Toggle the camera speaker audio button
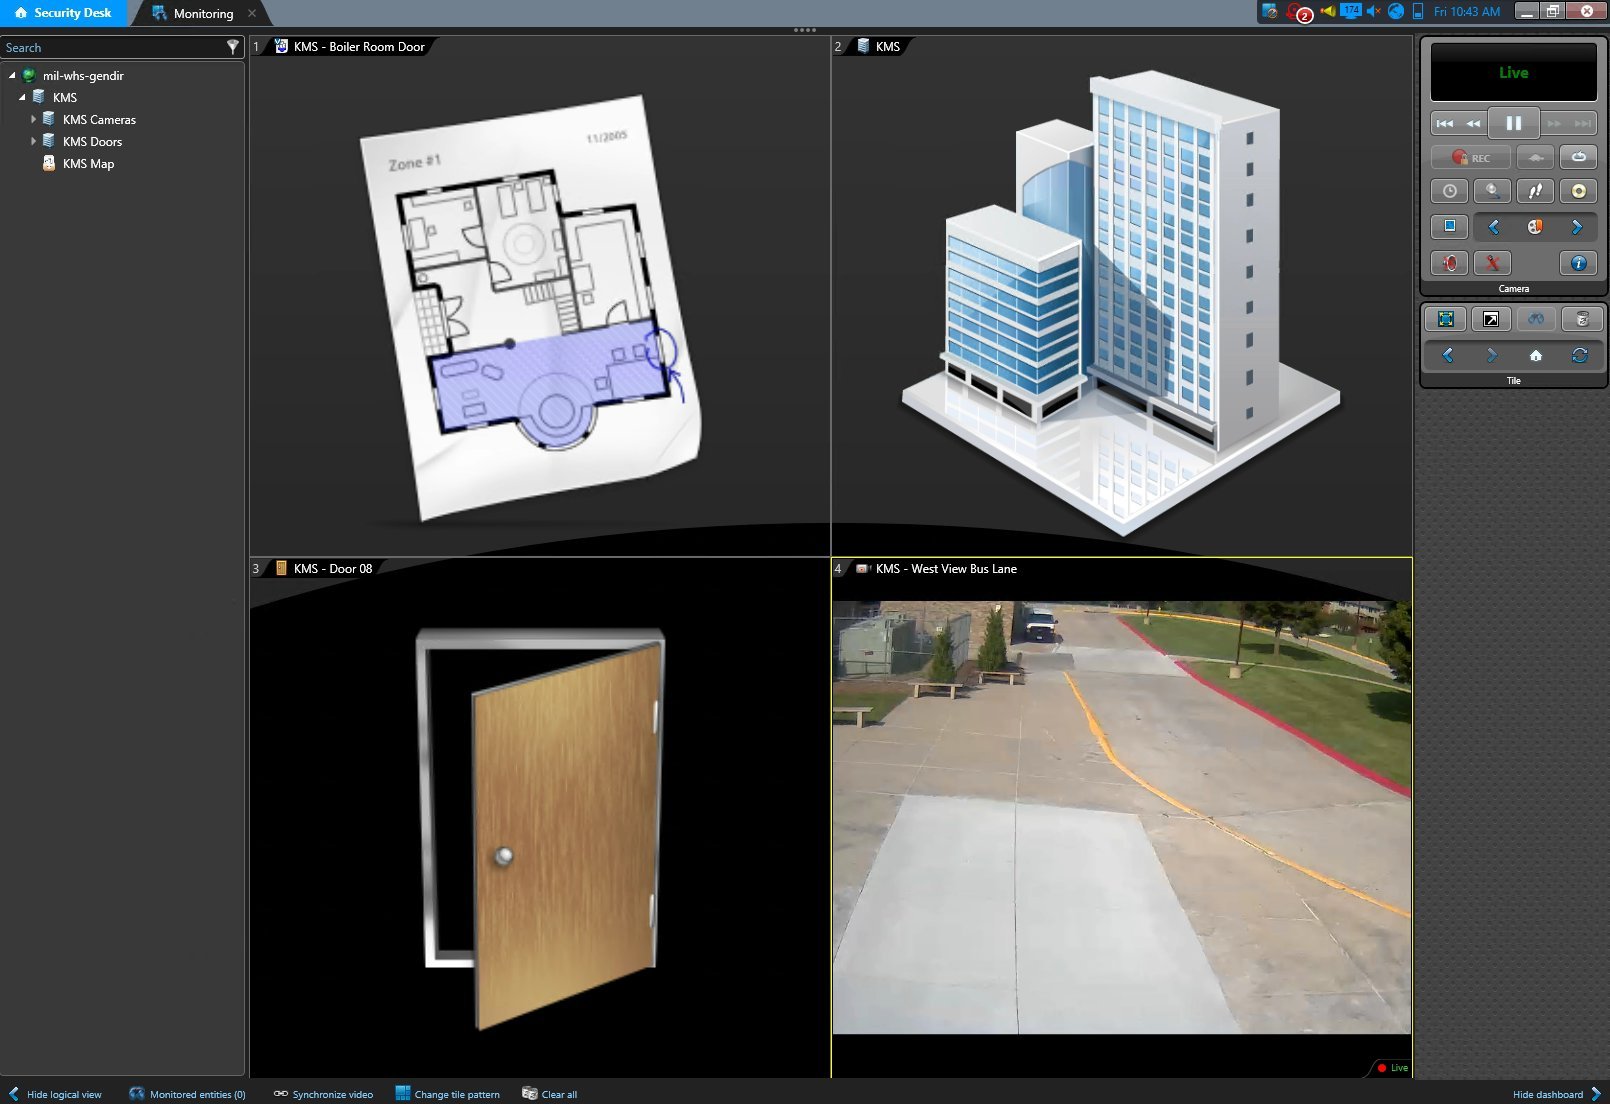 click(x=1450, y=263)
